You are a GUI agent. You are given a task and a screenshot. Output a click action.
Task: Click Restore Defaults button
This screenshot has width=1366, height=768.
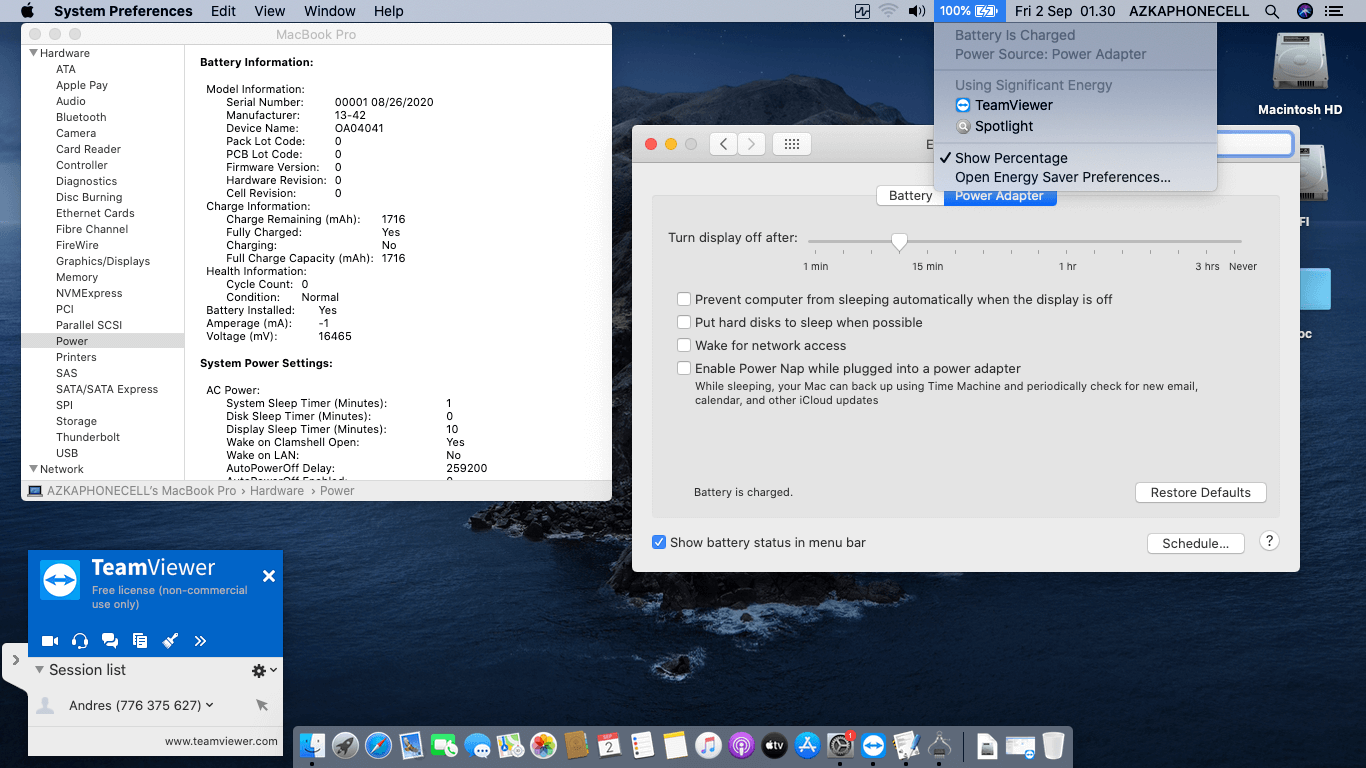point(1200,492)
